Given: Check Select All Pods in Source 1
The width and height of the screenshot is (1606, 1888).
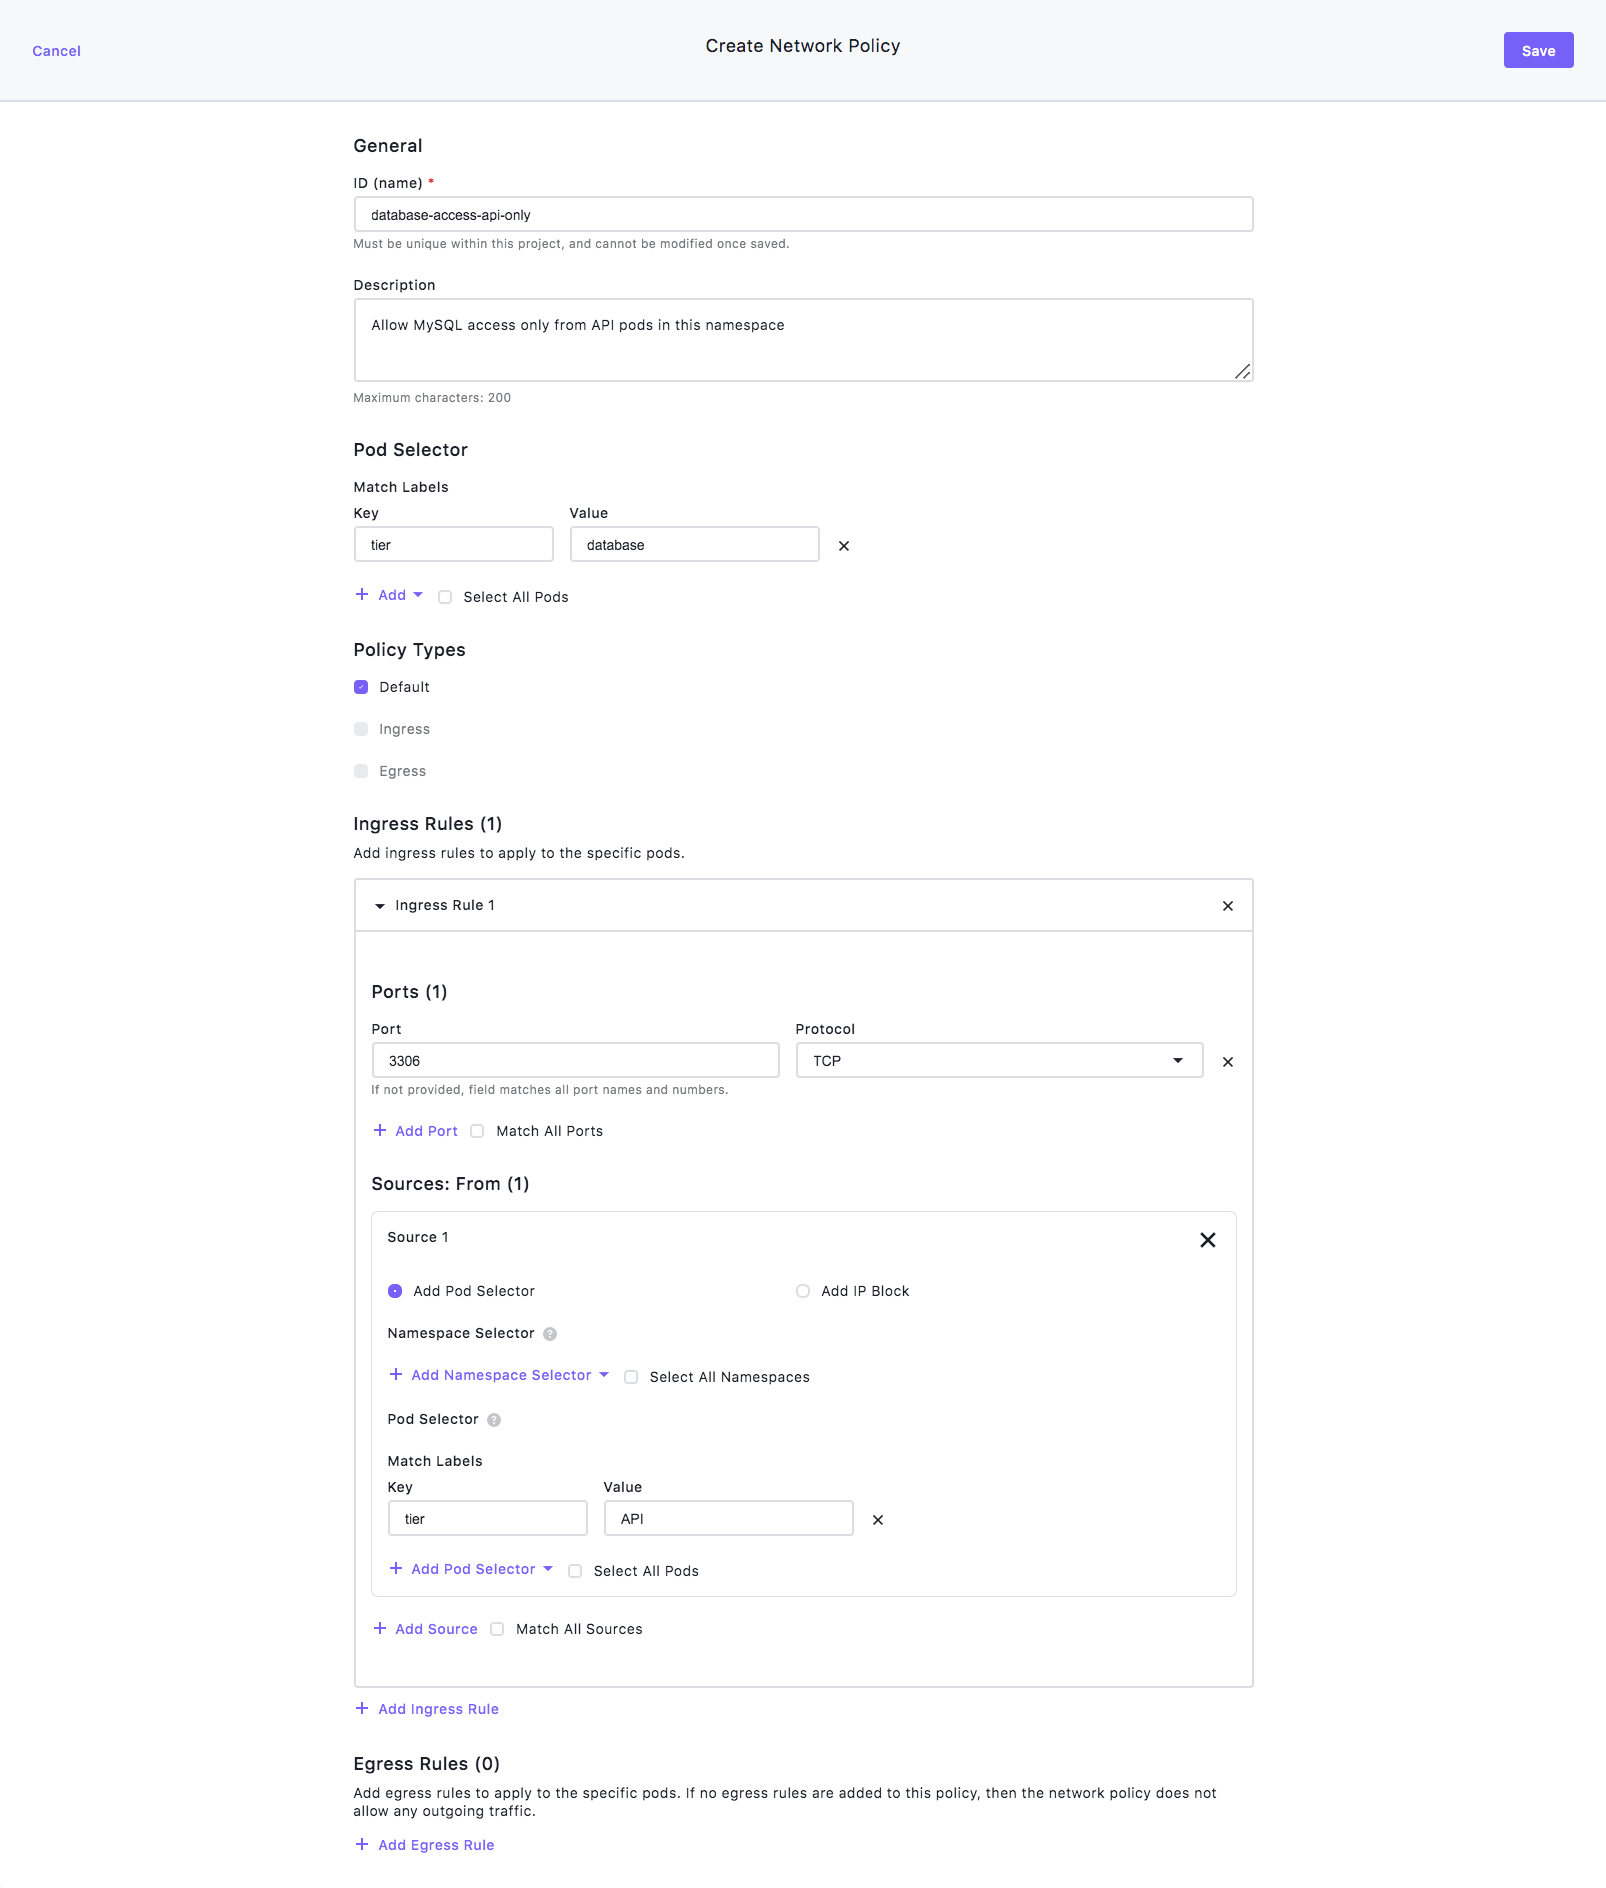Looking at the screenshot, I should pyautogui.click(x=575, y=1571).
